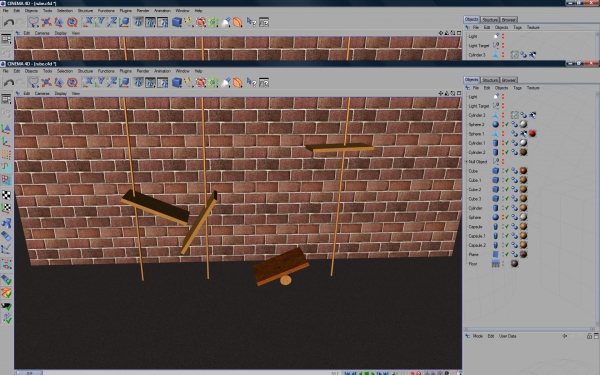Open the NURBS objects flyout in front window
The image size is (600, 375).
(x=201, y=83)
